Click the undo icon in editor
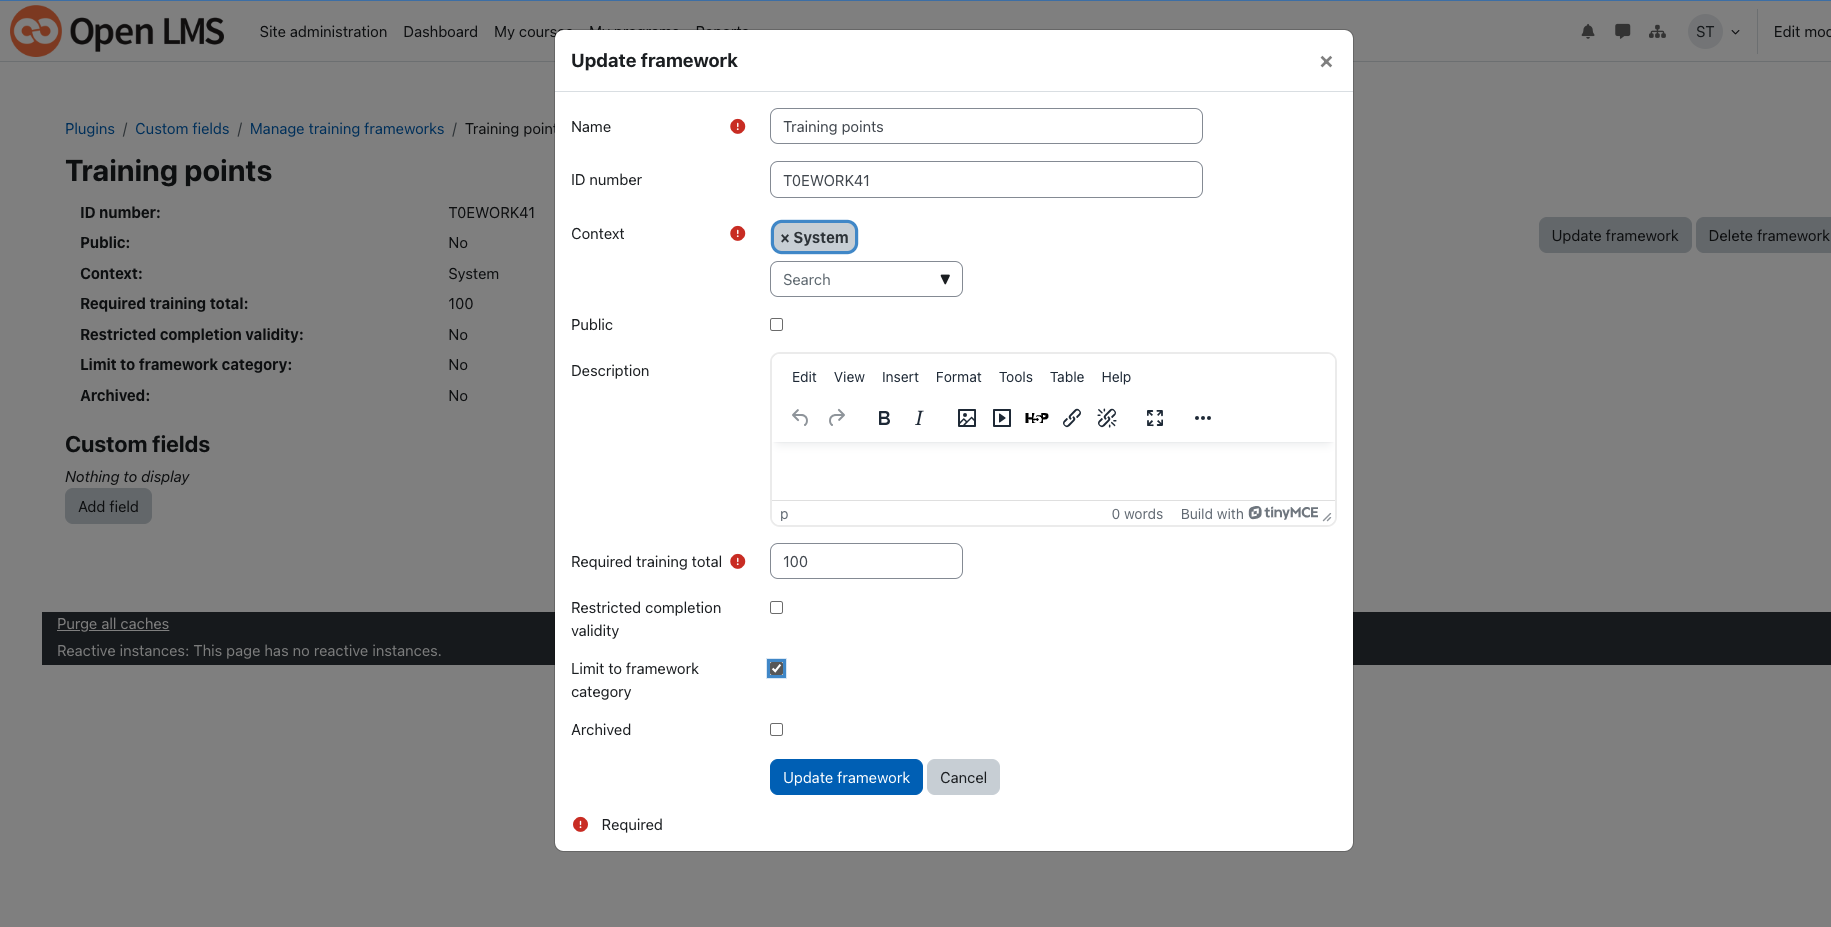1831x927 pixels. tap(800, 418)
